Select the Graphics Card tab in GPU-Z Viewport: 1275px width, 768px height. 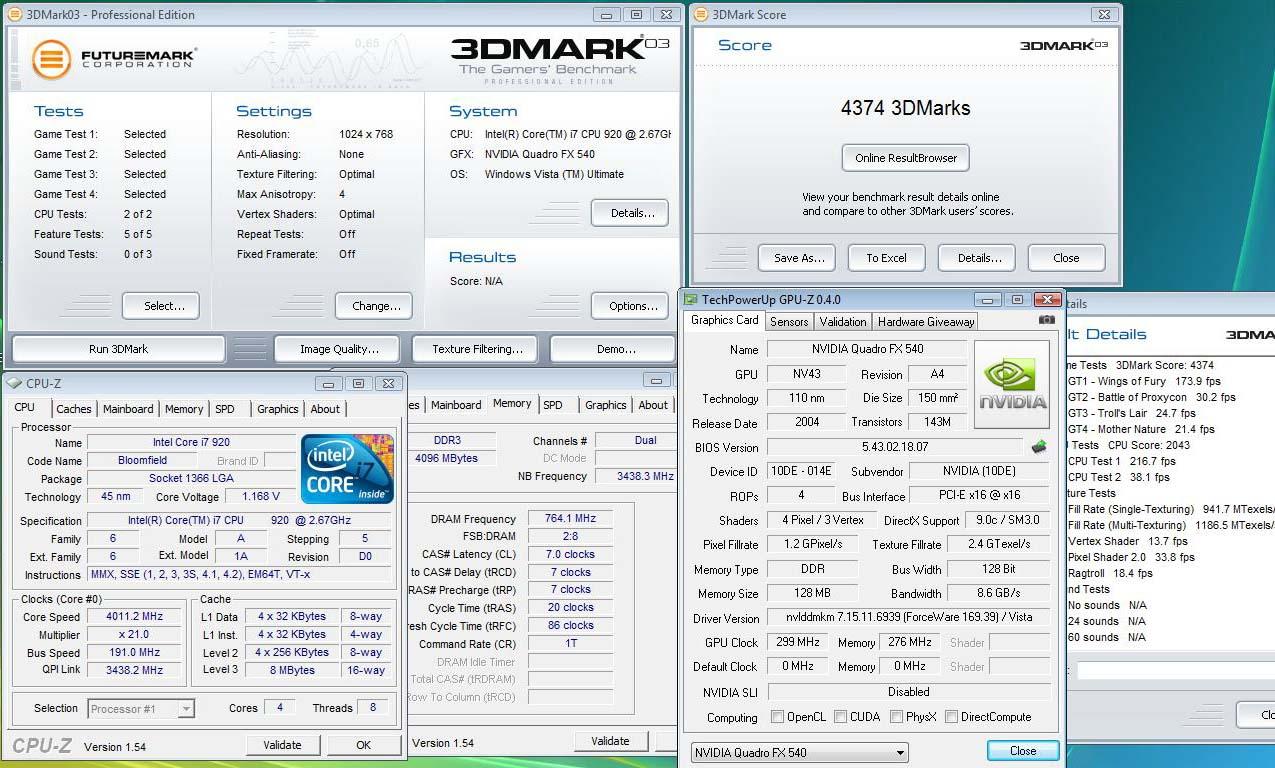pos(725,320)
